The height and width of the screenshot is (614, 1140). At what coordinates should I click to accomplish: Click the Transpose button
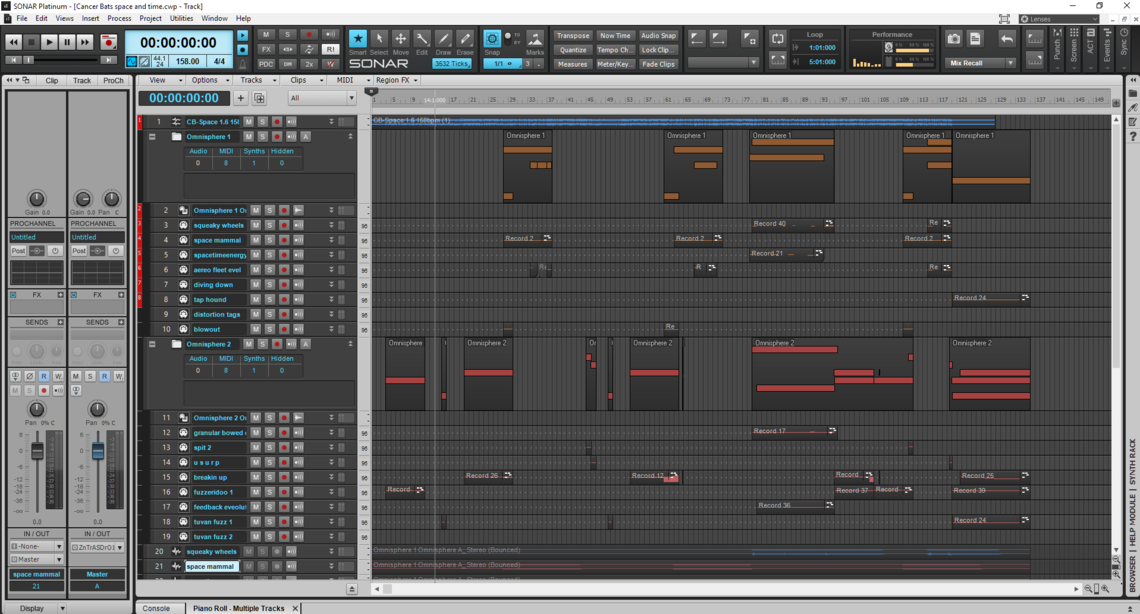(x=573, y=36)
